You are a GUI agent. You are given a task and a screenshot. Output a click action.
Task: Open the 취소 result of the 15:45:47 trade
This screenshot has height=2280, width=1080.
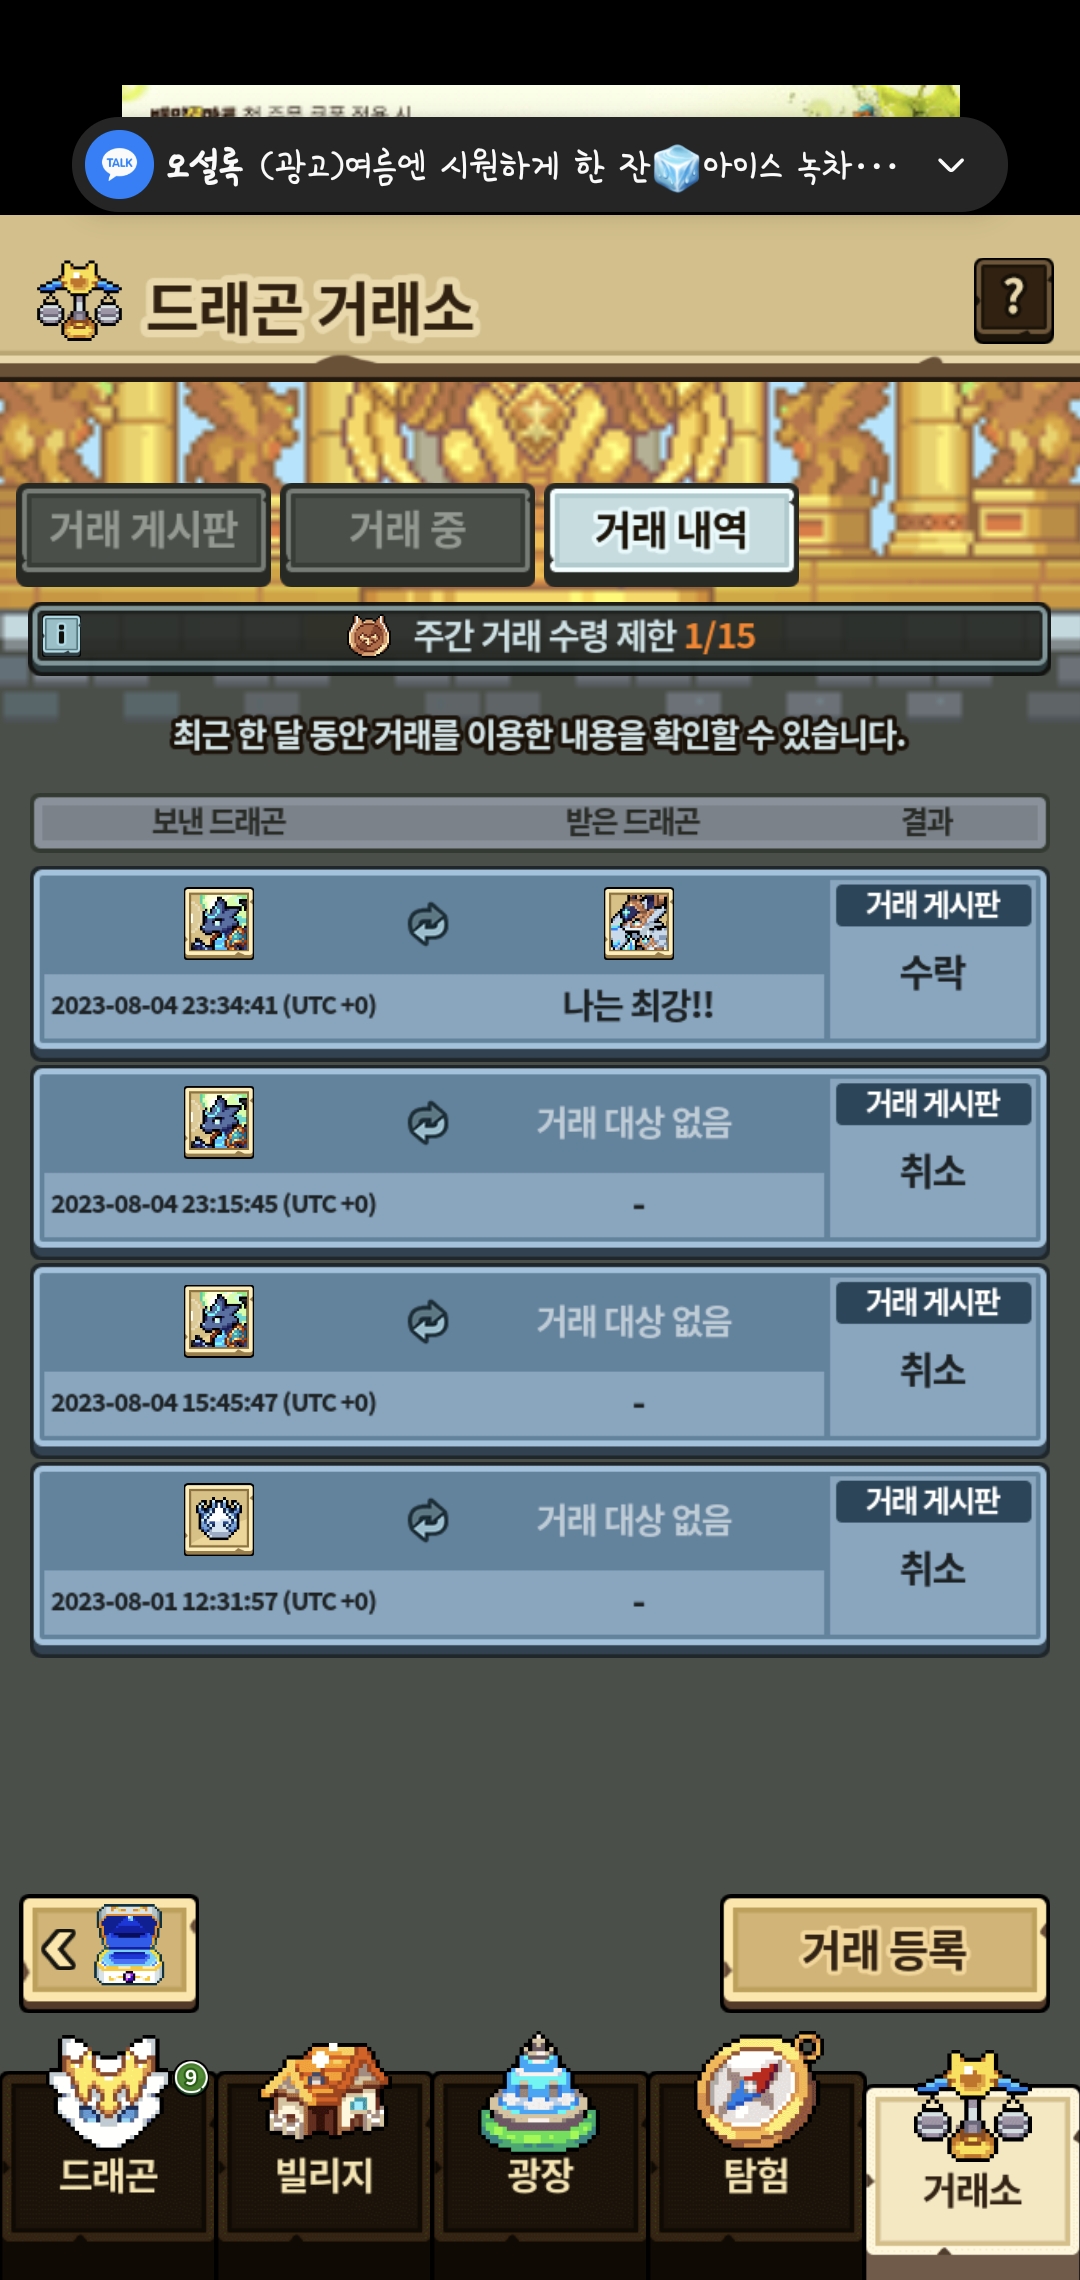coord(933,1371)
